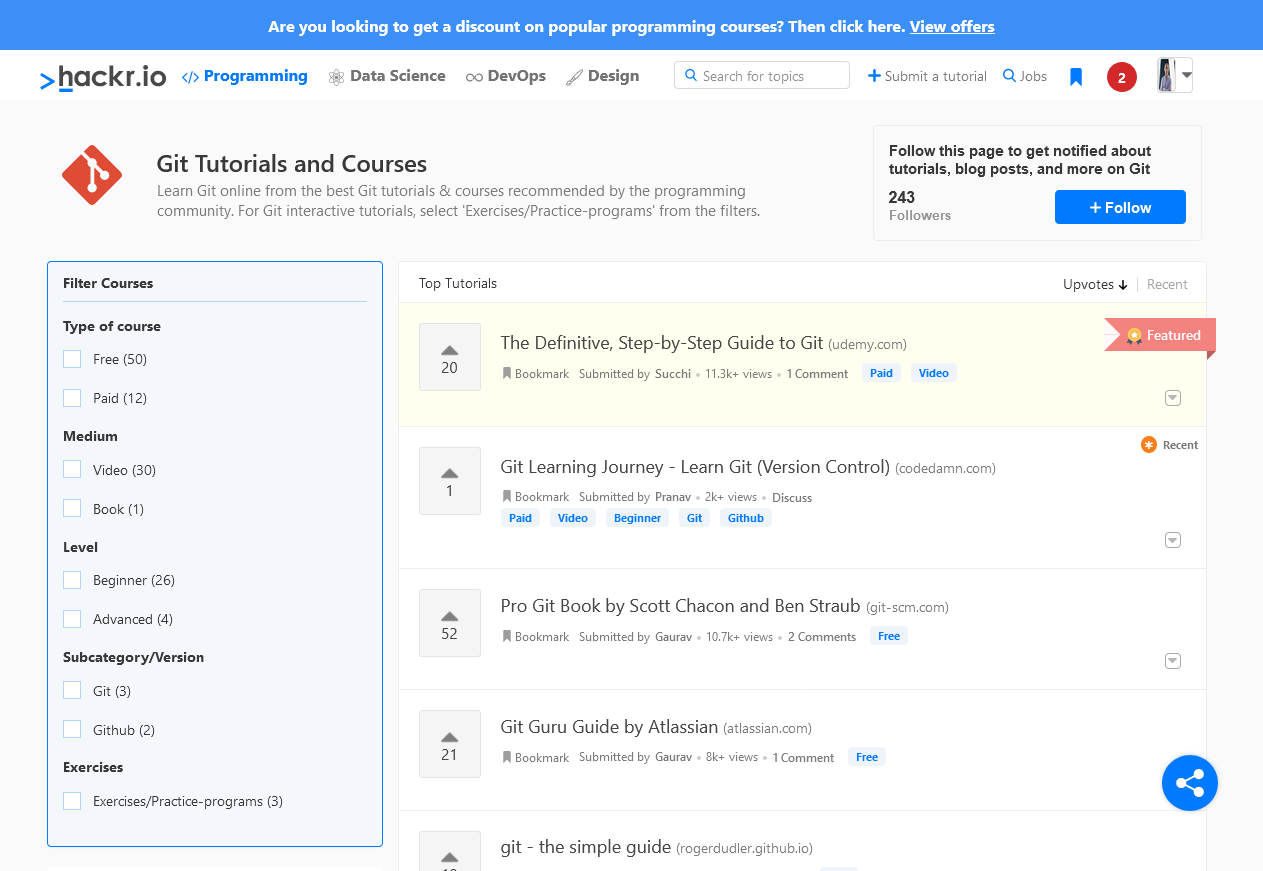Image resolution: width=1263 pixels, height=871 pixels.
Task: Upvote Pro Git Book tutorial
Action: pyautogui.click(x=450, y=623)
